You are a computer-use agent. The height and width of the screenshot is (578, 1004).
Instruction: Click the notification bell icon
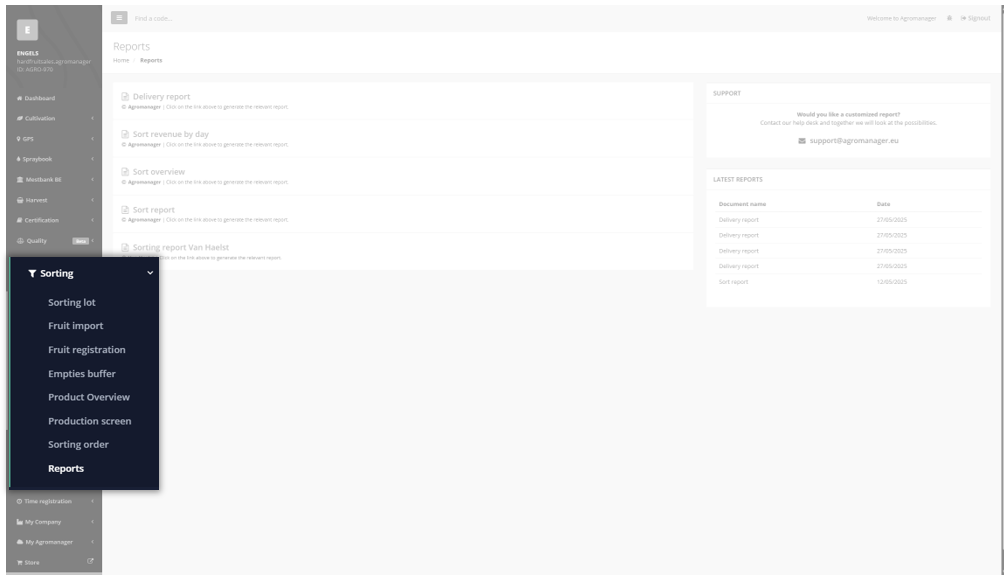(x=949, y=18)
